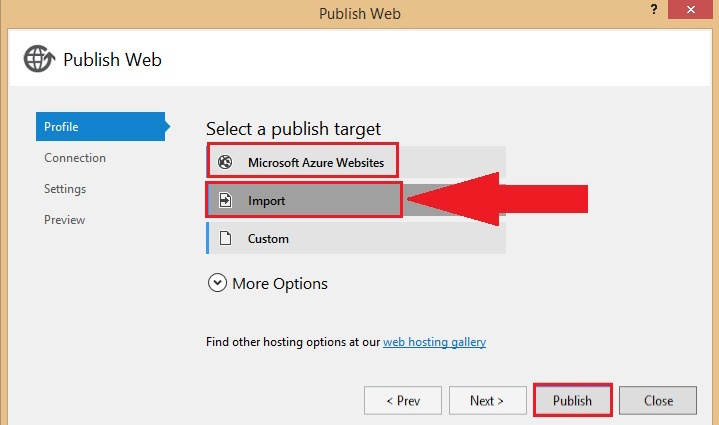719x425 pixels.
Task: Click the Publish Web globe header icon
Action: 39,59
